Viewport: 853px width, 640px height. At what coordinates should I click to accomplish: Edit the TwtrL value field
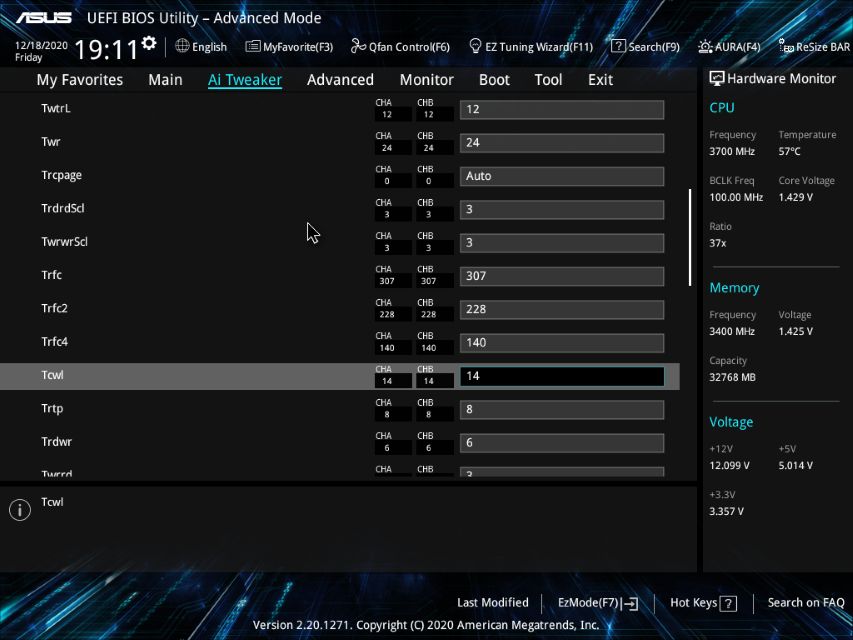click(562, 109)
